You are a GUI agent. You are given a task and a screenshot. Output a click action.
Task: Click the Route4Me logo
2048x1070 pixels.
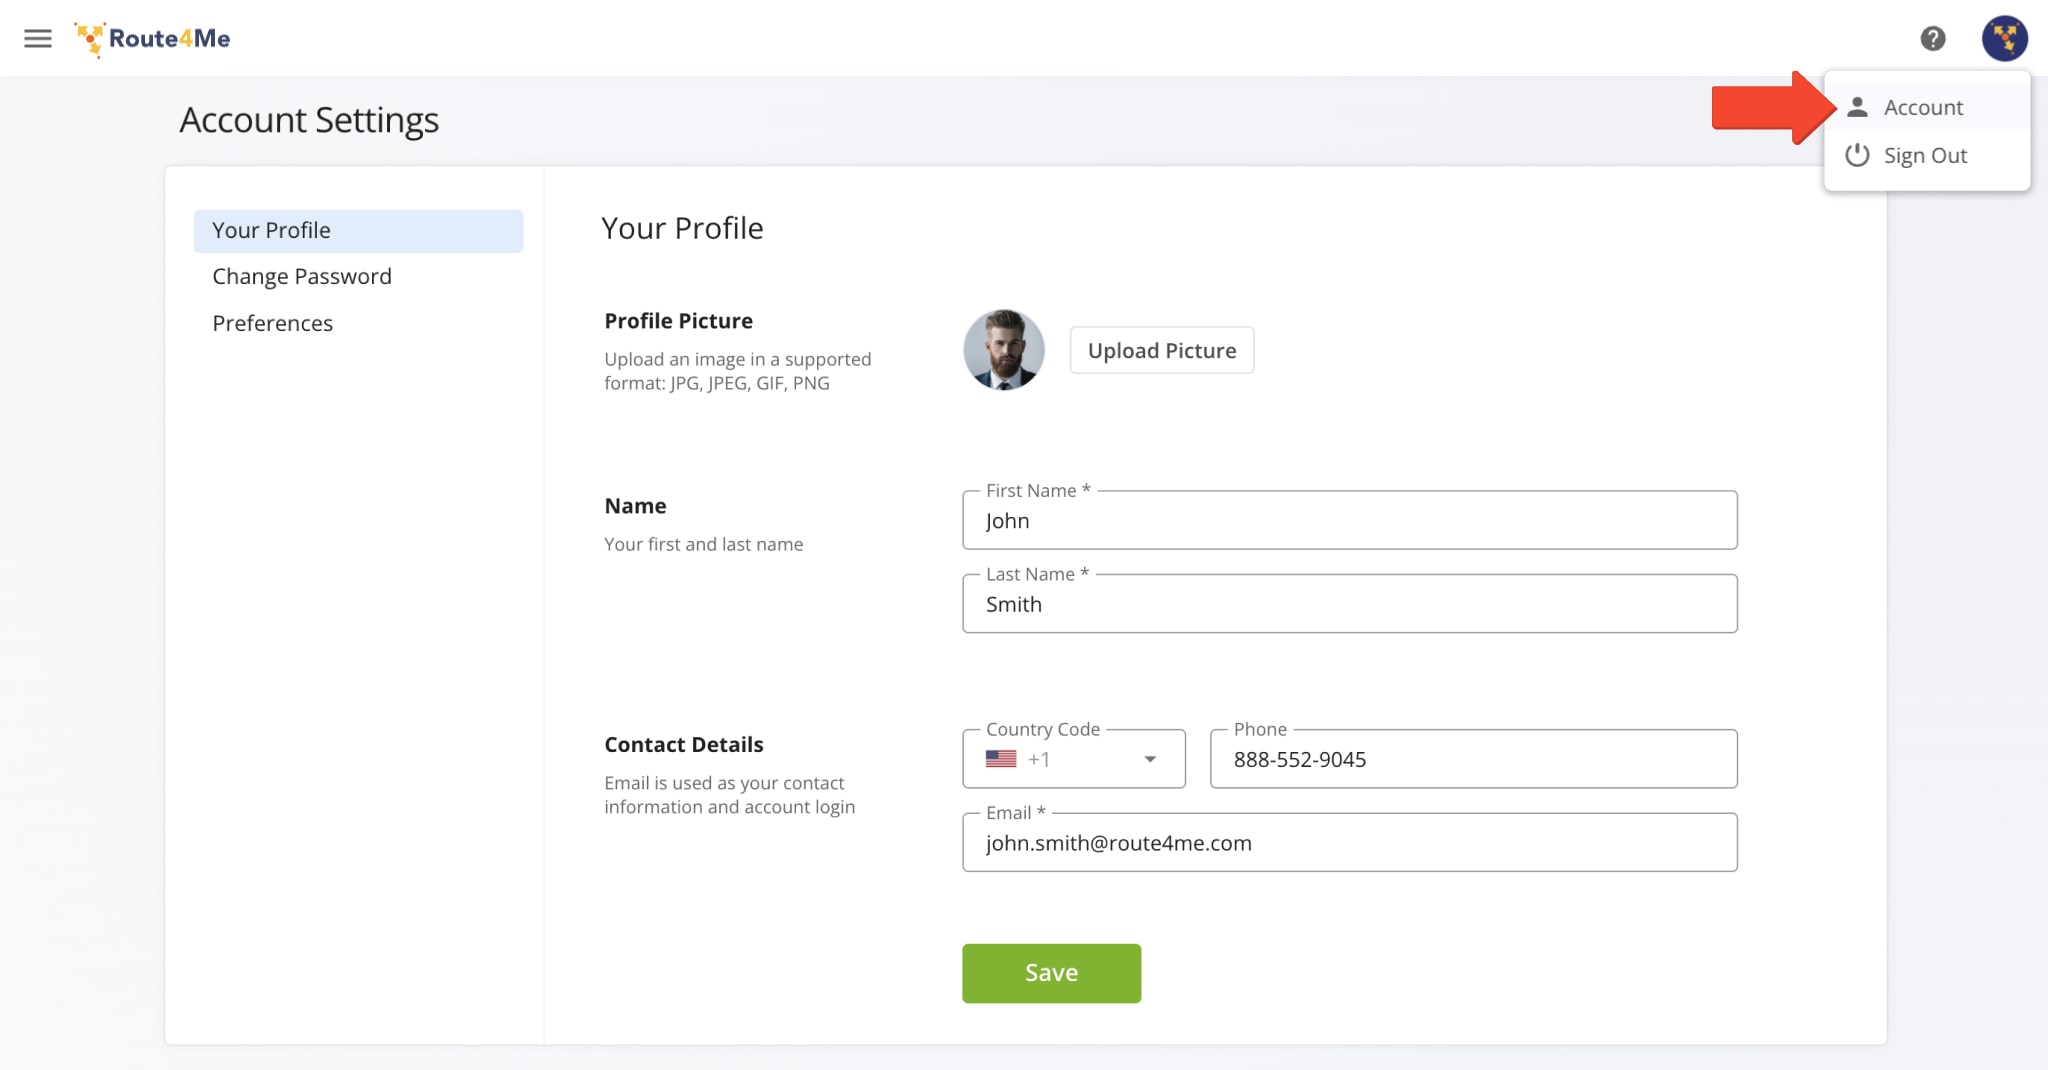pyautogui.click(x=151, y=38)
